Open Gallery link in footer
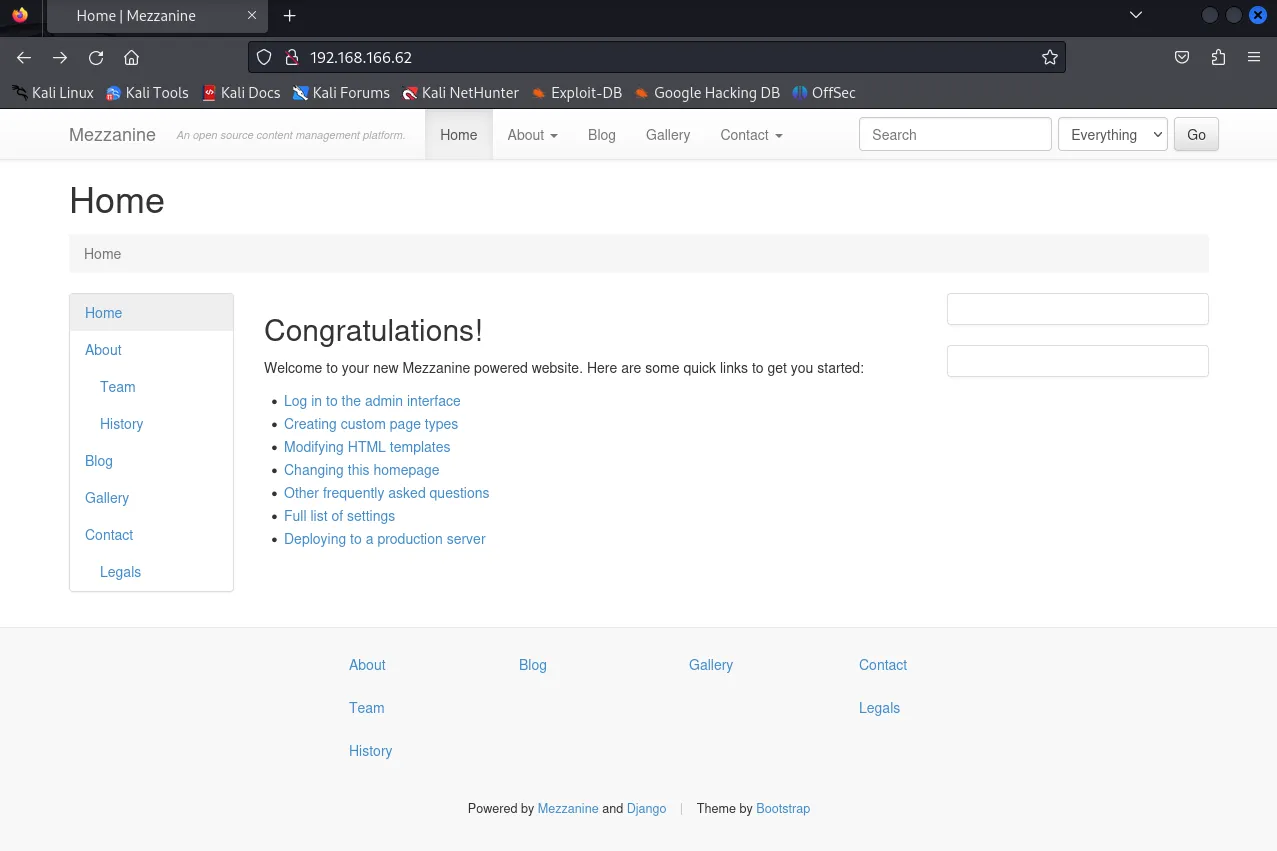Screen dimensions: 1277x851 [x=711, y=665]
